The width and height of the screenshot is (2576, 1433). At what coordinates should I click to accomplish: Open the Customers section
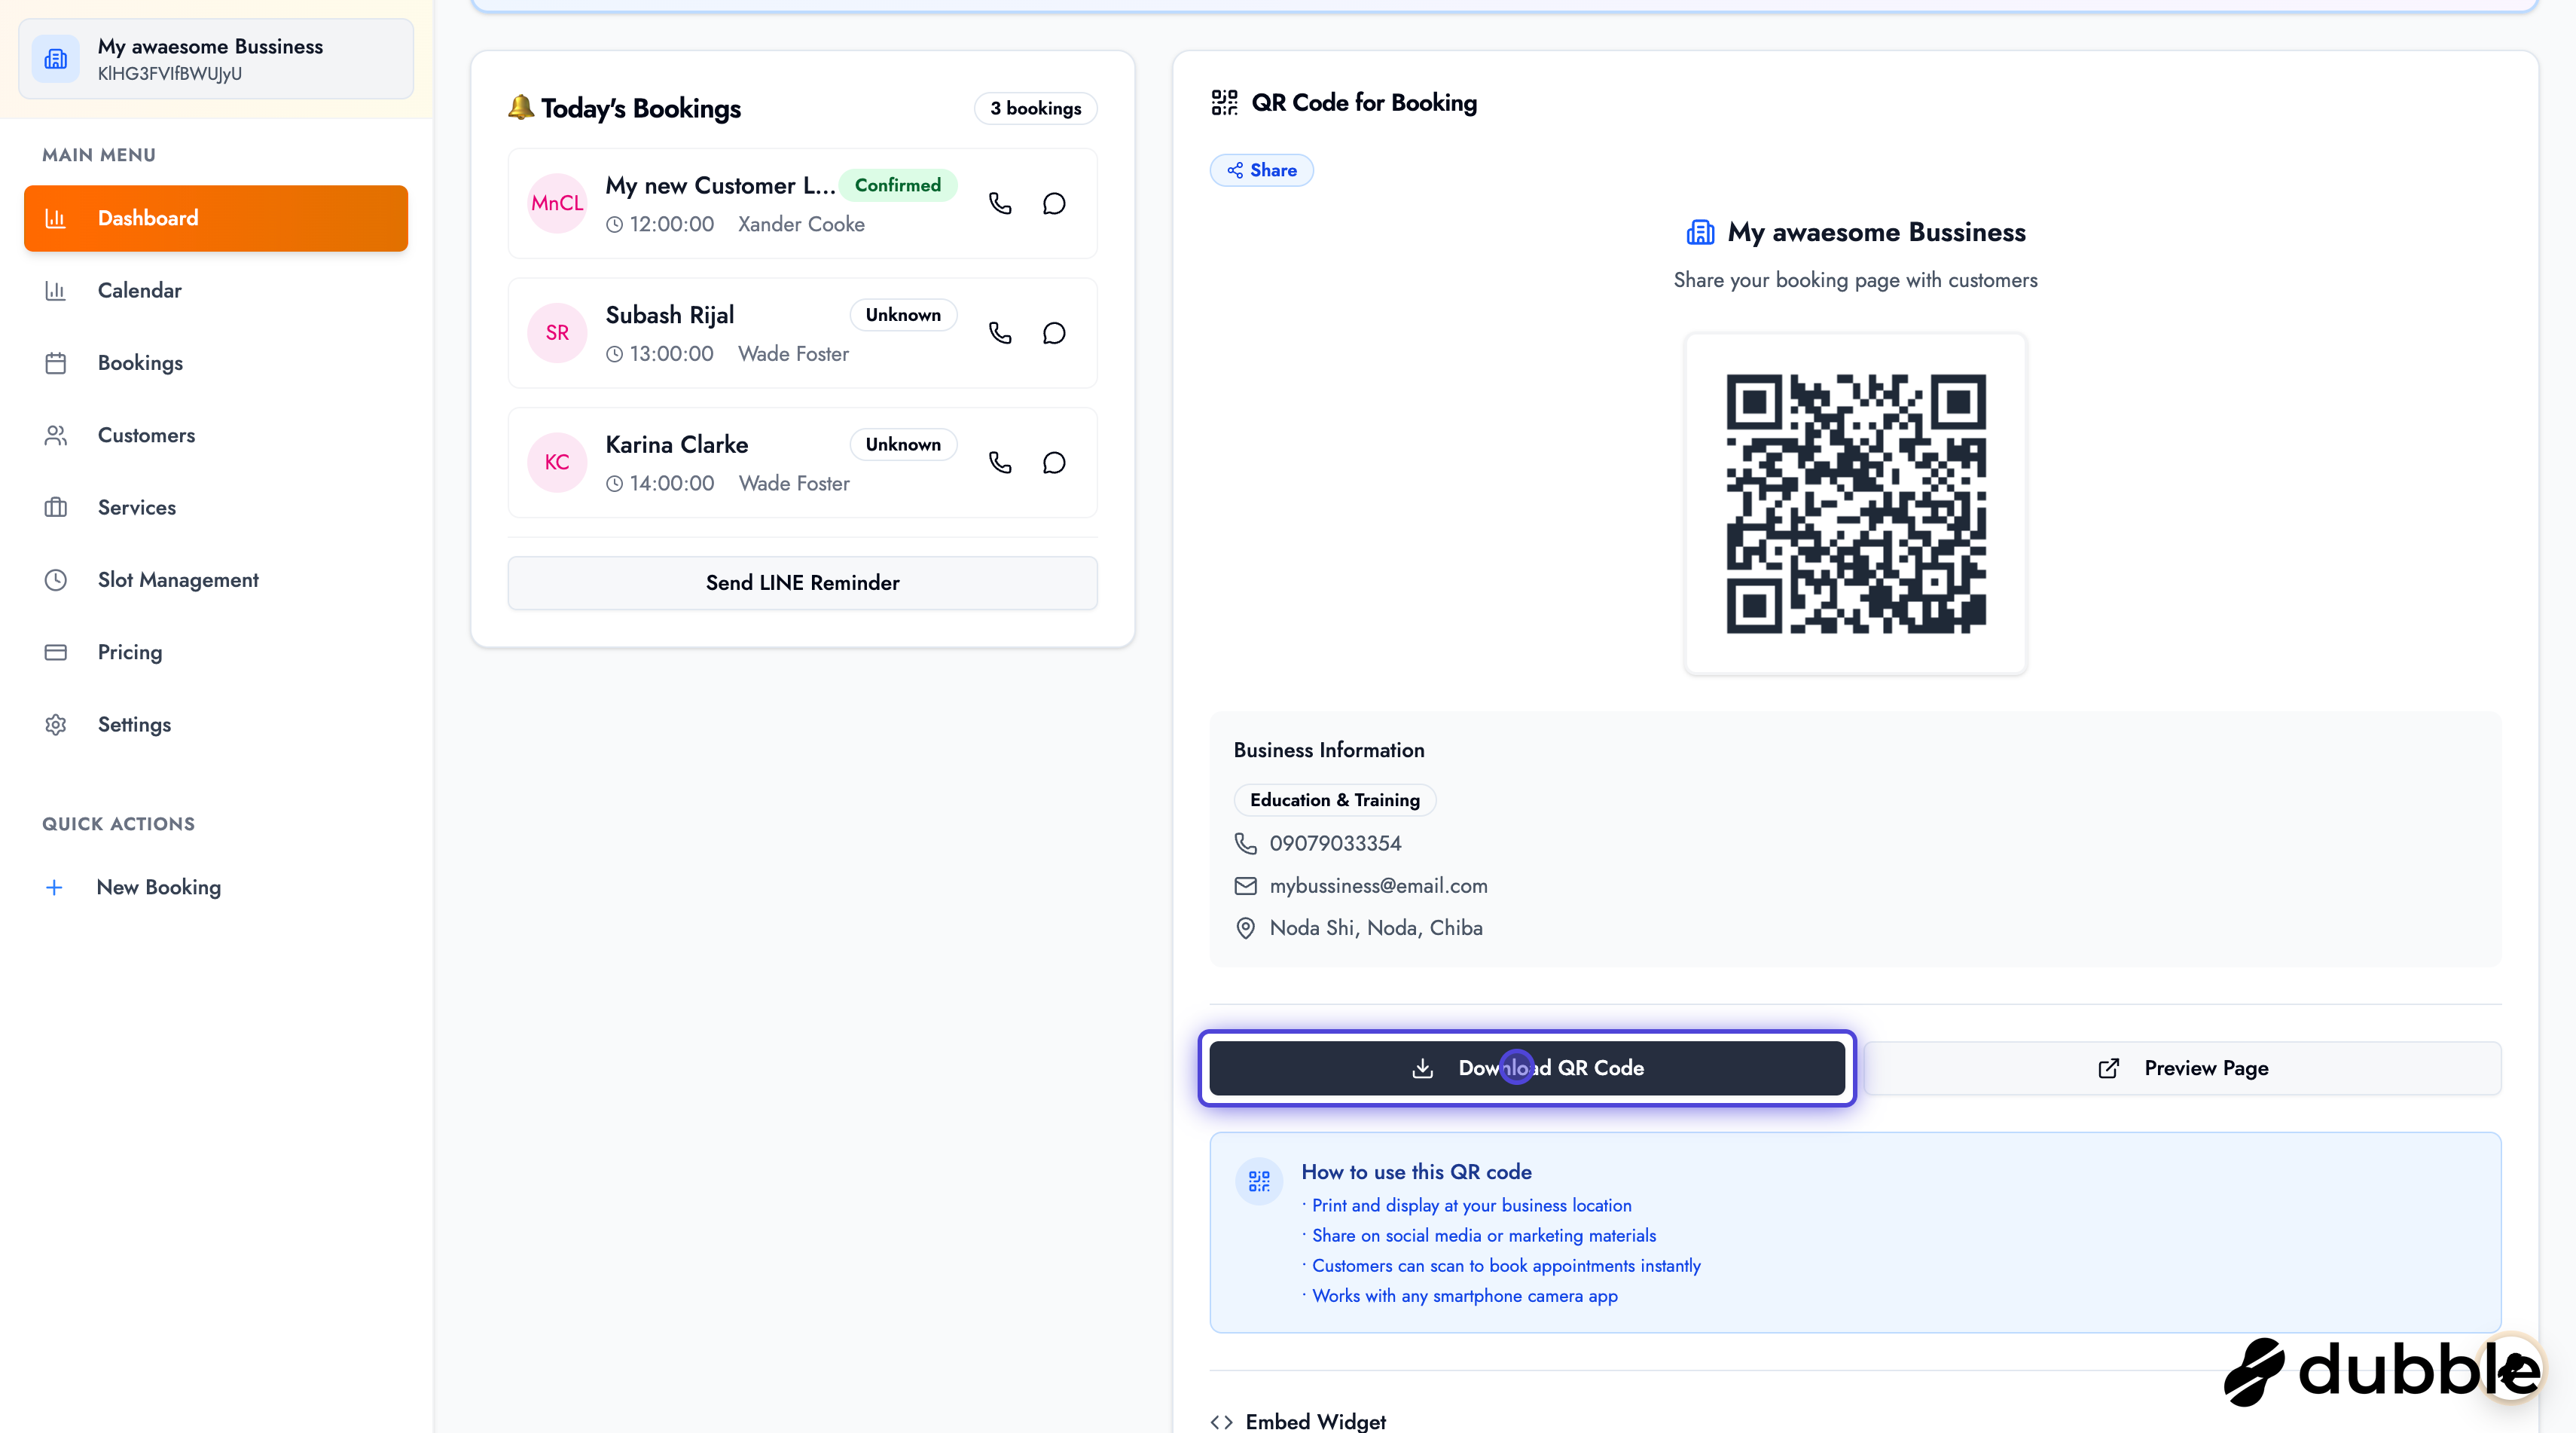(x=146, y=435)
